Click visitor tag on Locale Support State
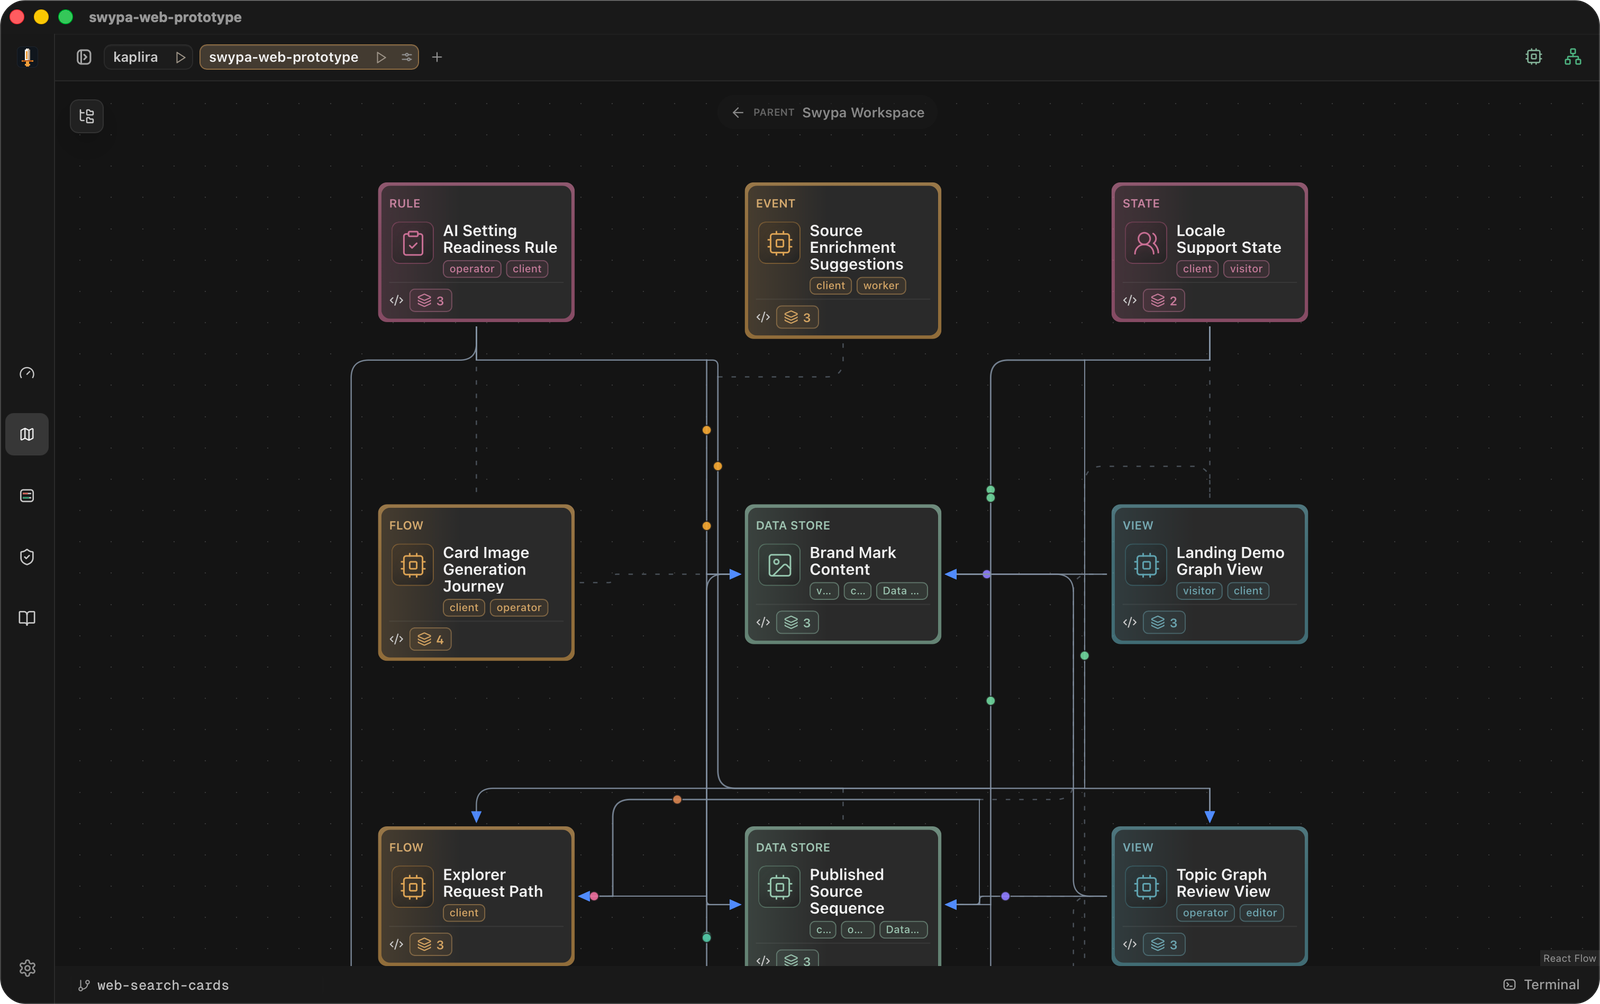The width and height of the screenshot is (1600, 1004). click(x=1246, y=269)
